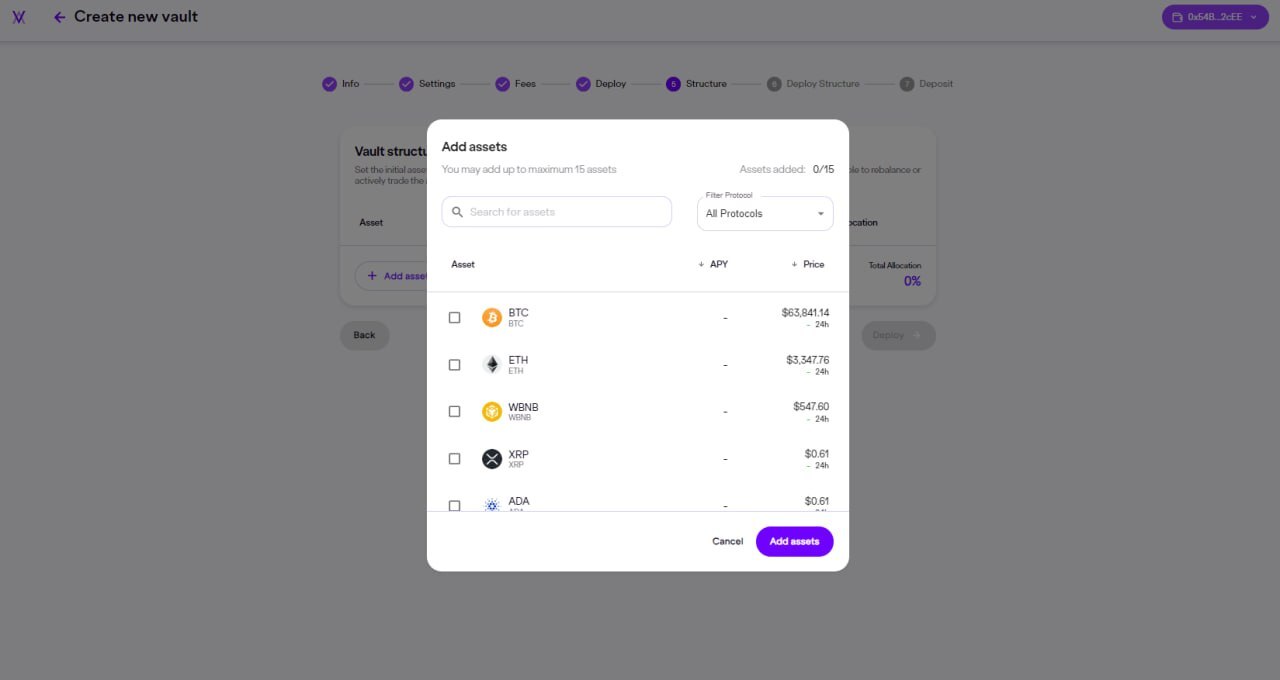Click the Bitcoin coin icon
This screenshot has width=1280, height=680.
[x=492, y=317]
